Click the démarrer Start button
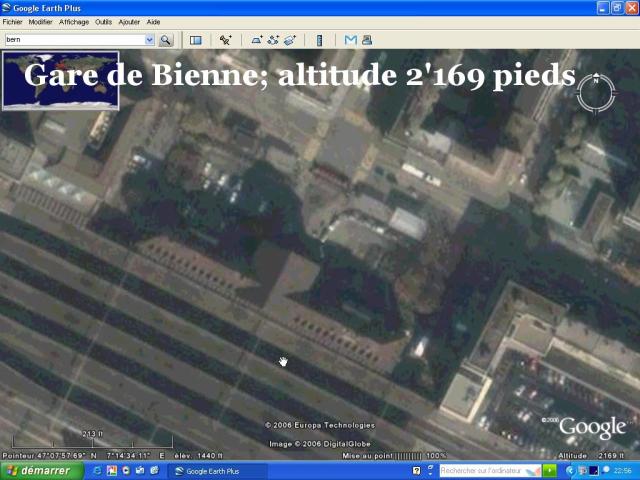This screenshot has height=480, width=640. [x=42, y=471]
